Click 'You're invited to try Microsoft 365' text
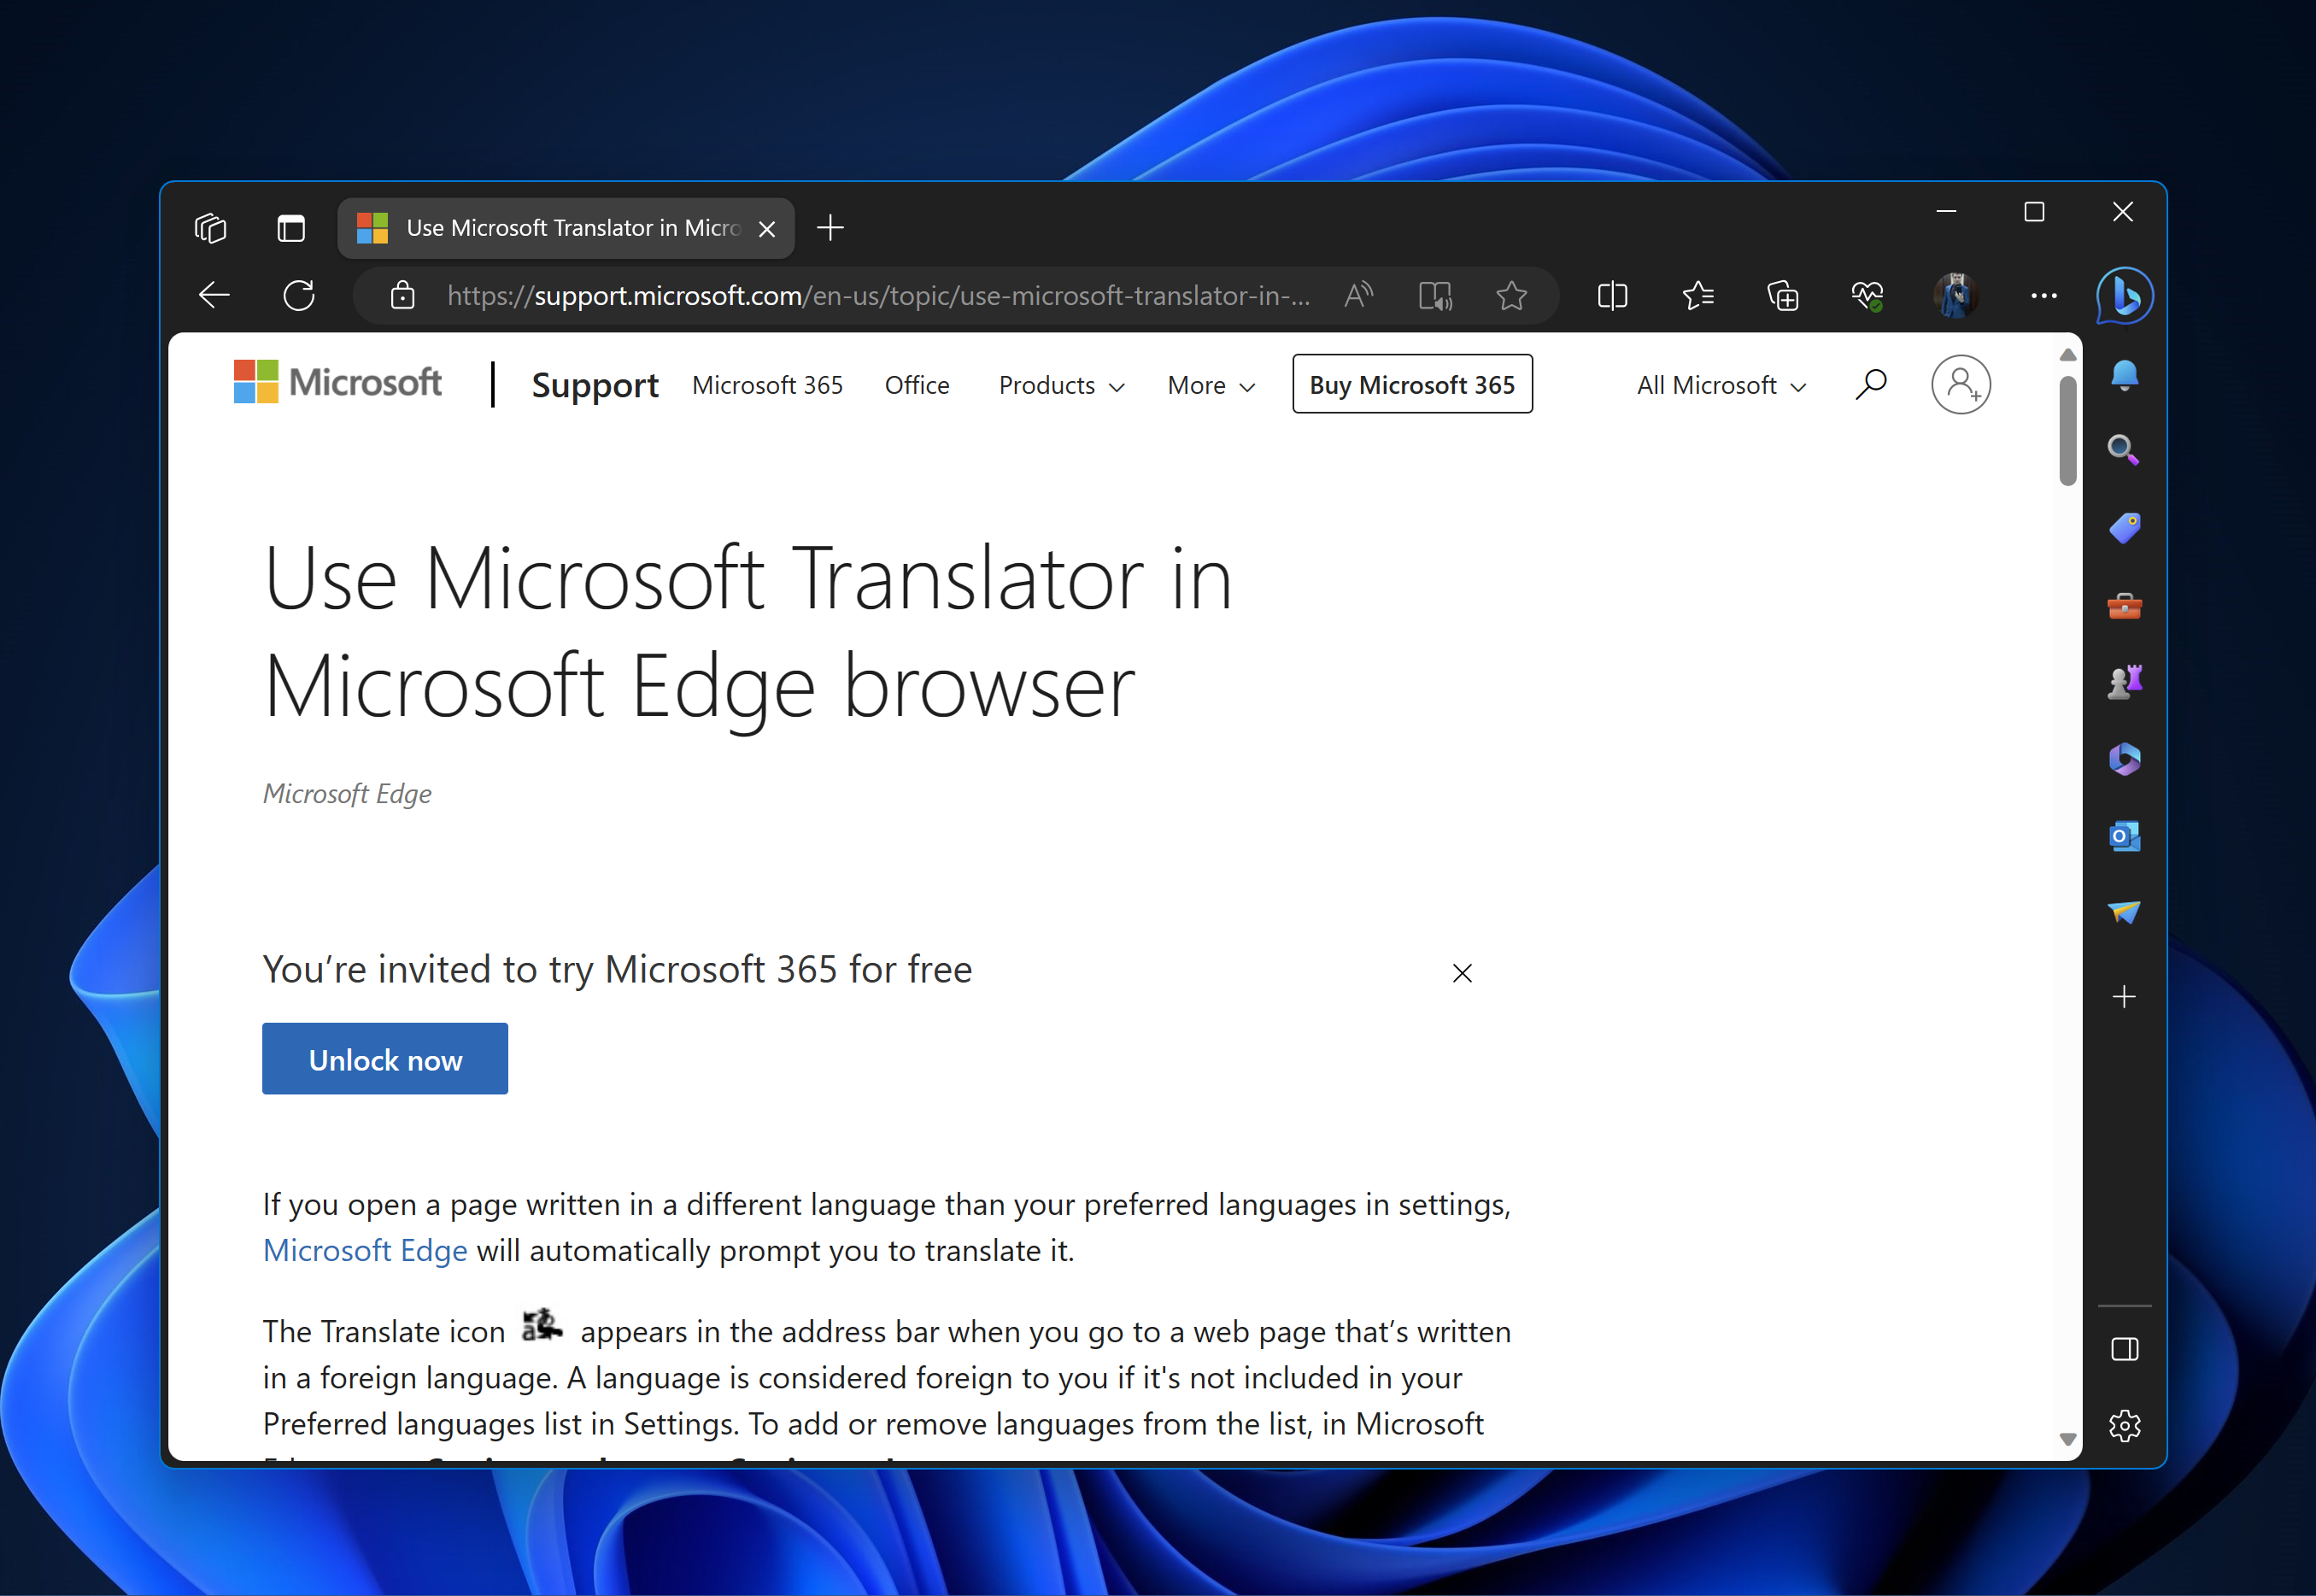The width and height of the screenshot is (2316, 1596). pyautogui.click(x=617, y=970)
